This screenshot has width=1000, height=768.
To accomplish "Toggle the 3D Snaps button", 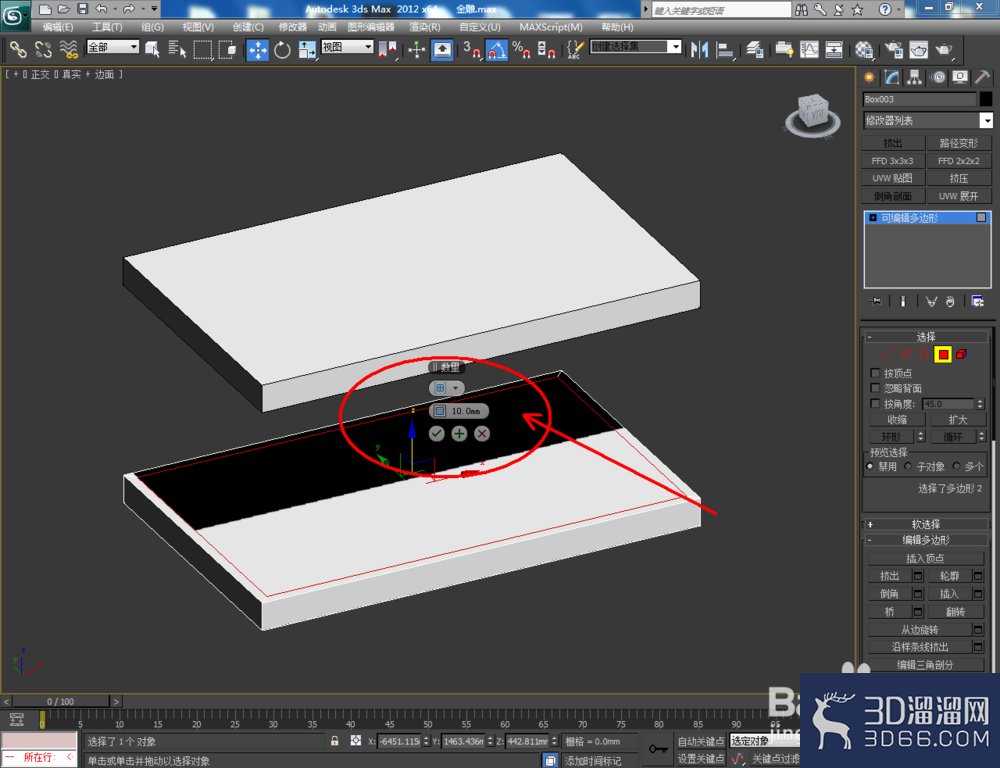I will click(x=473, y=50).
